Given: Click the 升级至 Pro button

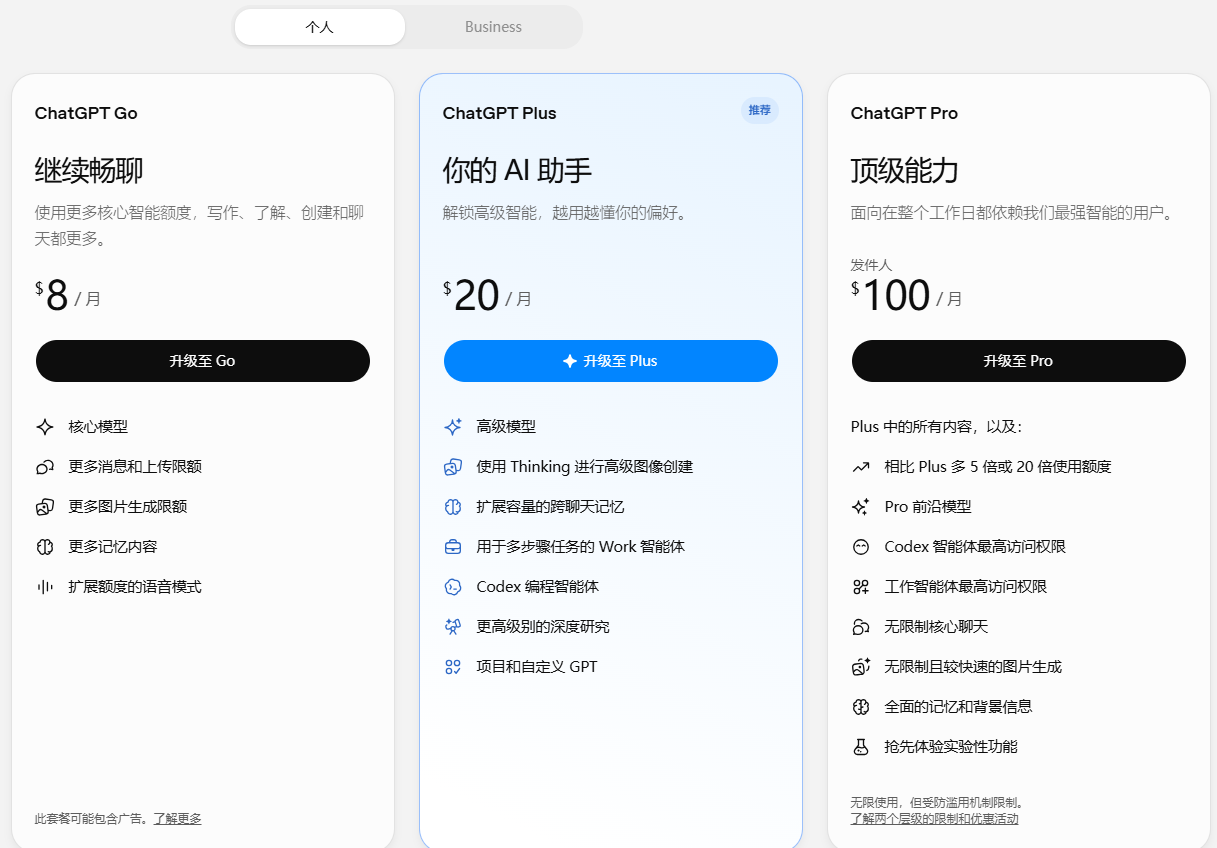Looking at the screenshot, I should click(1019, 361).
